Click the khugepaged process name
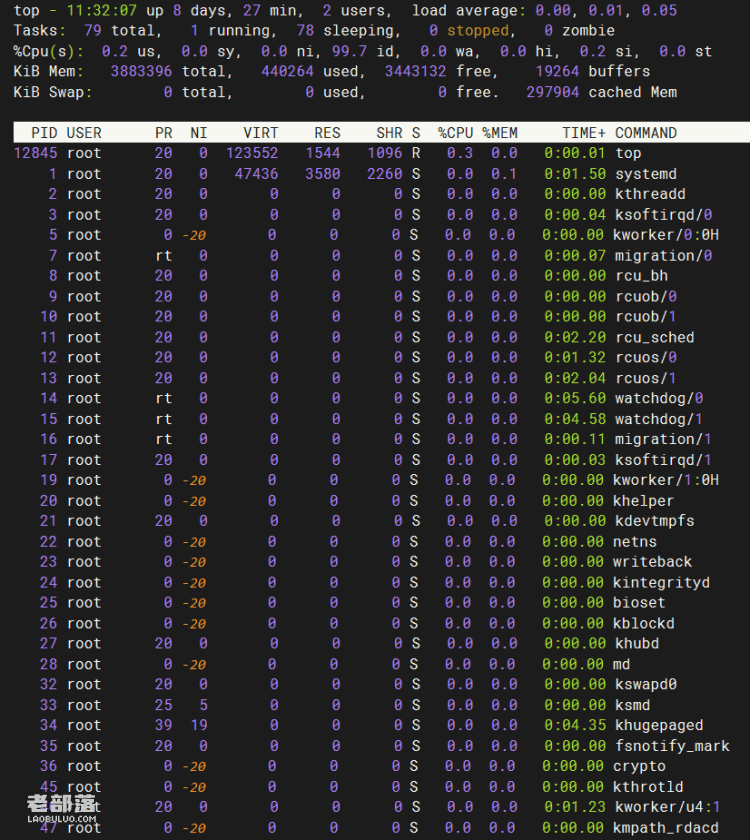 click(659, 725)
